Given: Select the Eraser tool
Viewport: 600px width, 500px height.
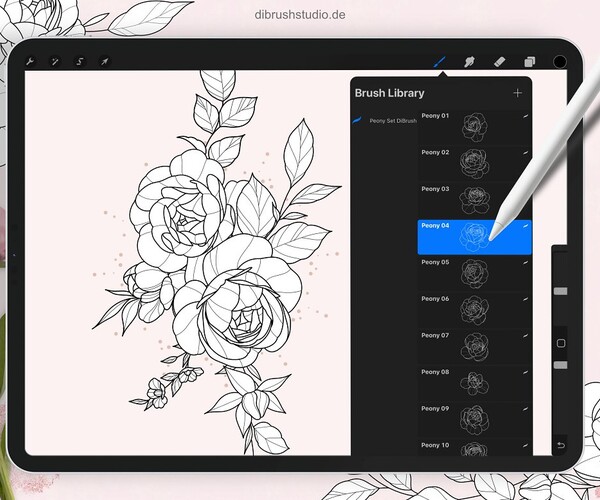Looking at the screenshot, I should click(499, 62).
